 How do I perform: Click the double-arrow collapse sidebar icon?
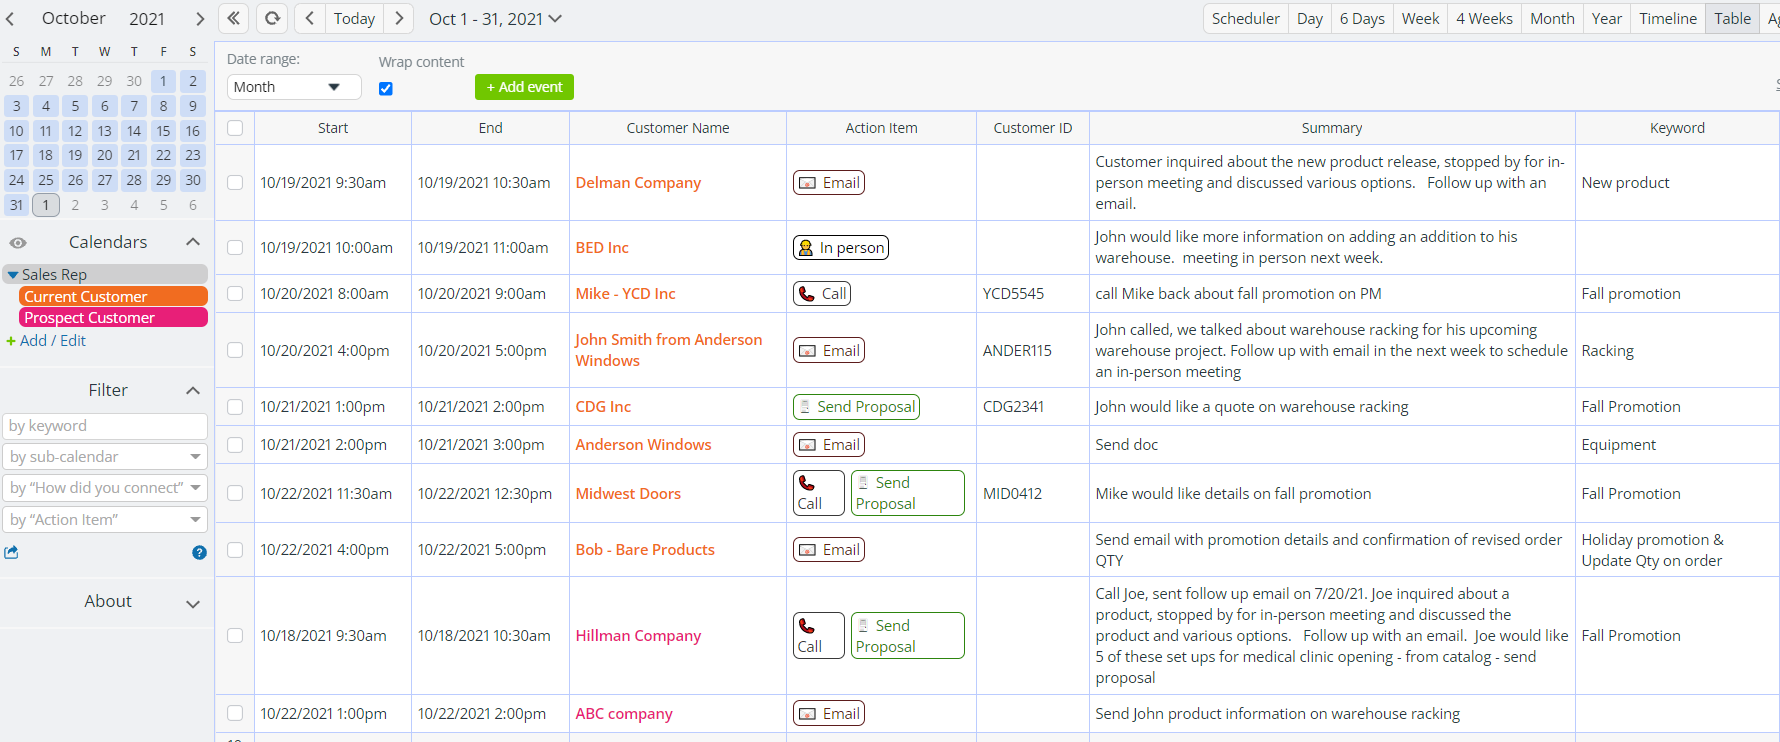tap(233, 18)
